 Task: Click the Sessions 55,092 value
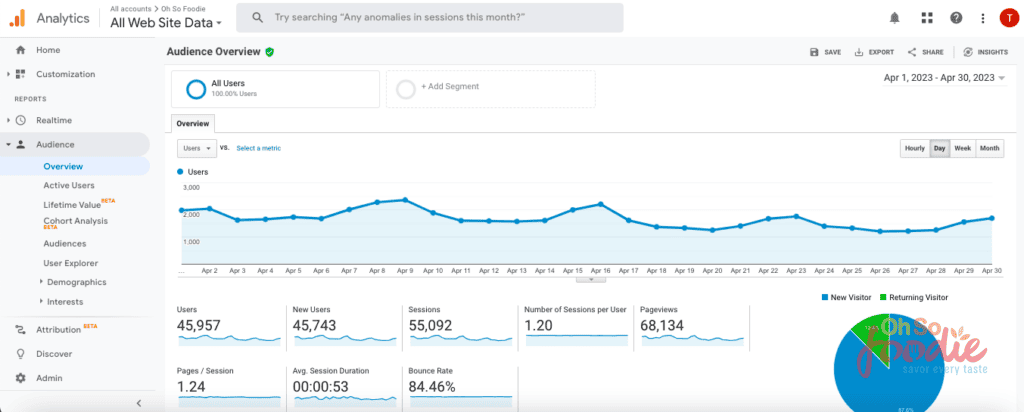[430, 325]
